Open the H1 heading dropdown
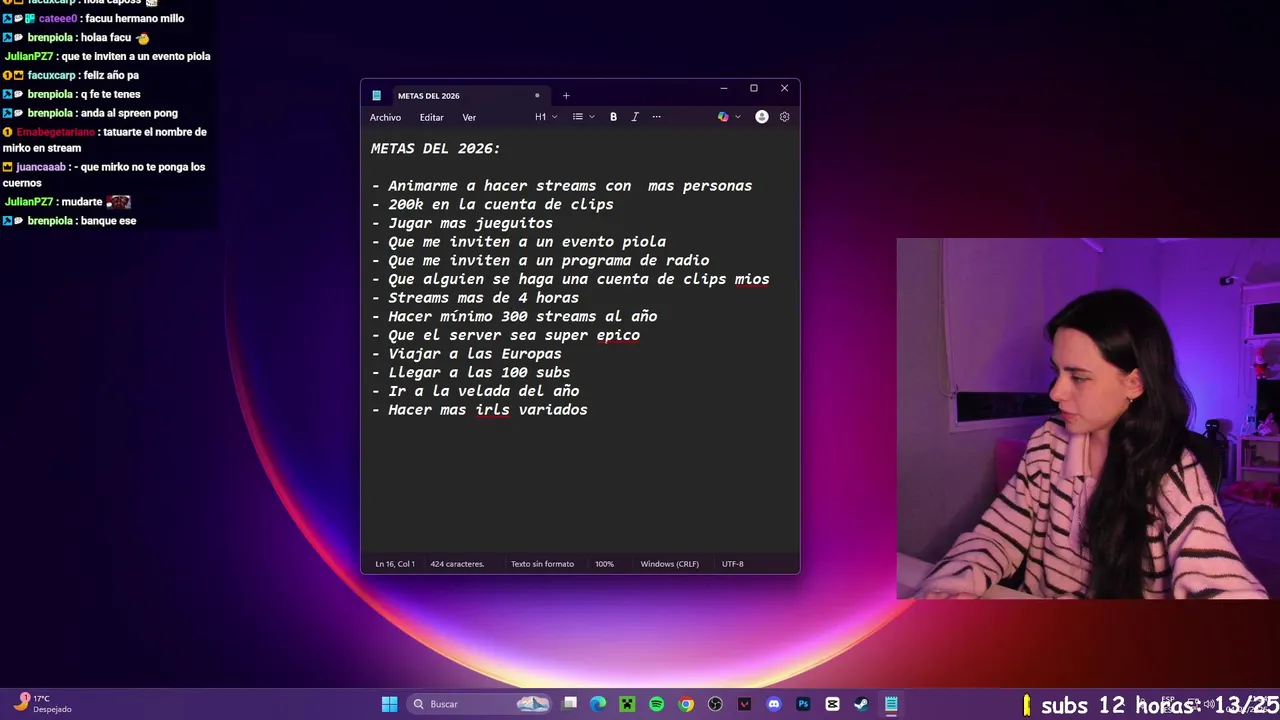1280x720 pixels. click(x=546, y=117)
